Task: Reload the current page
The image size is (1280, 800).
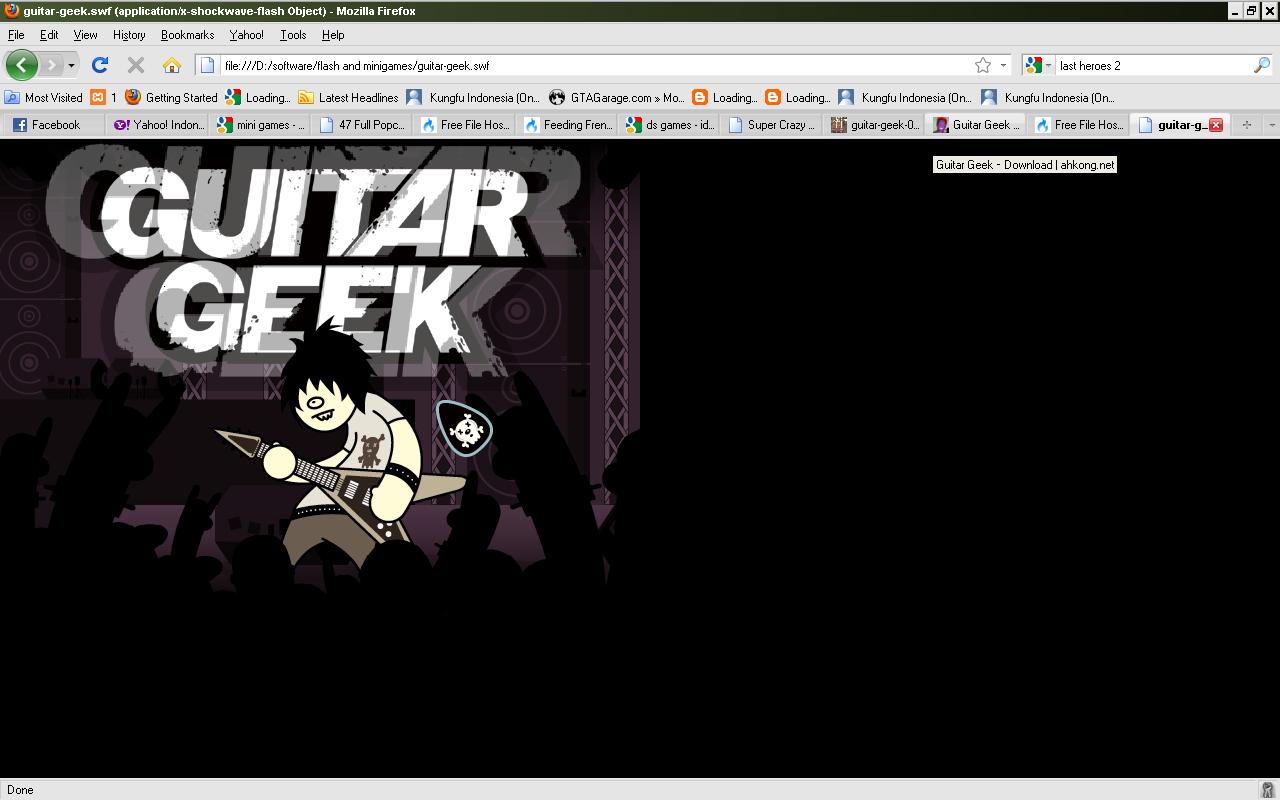Action: [x=100, y=65]
